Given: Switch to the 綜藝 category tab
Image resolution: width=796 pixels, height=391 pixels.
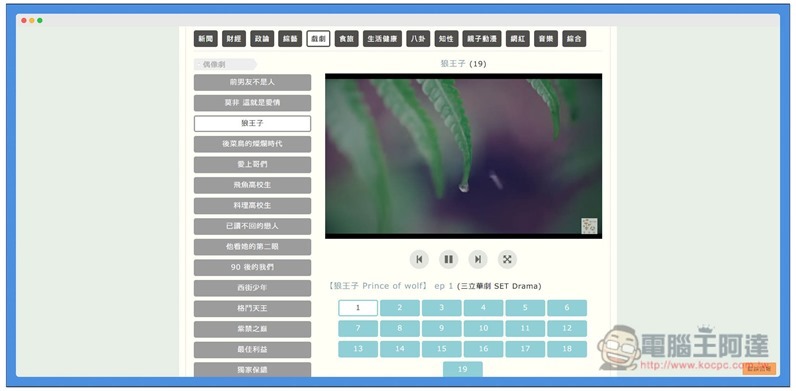Looking at the screenshot, I should pyautogui.click(x=290, y=39).
